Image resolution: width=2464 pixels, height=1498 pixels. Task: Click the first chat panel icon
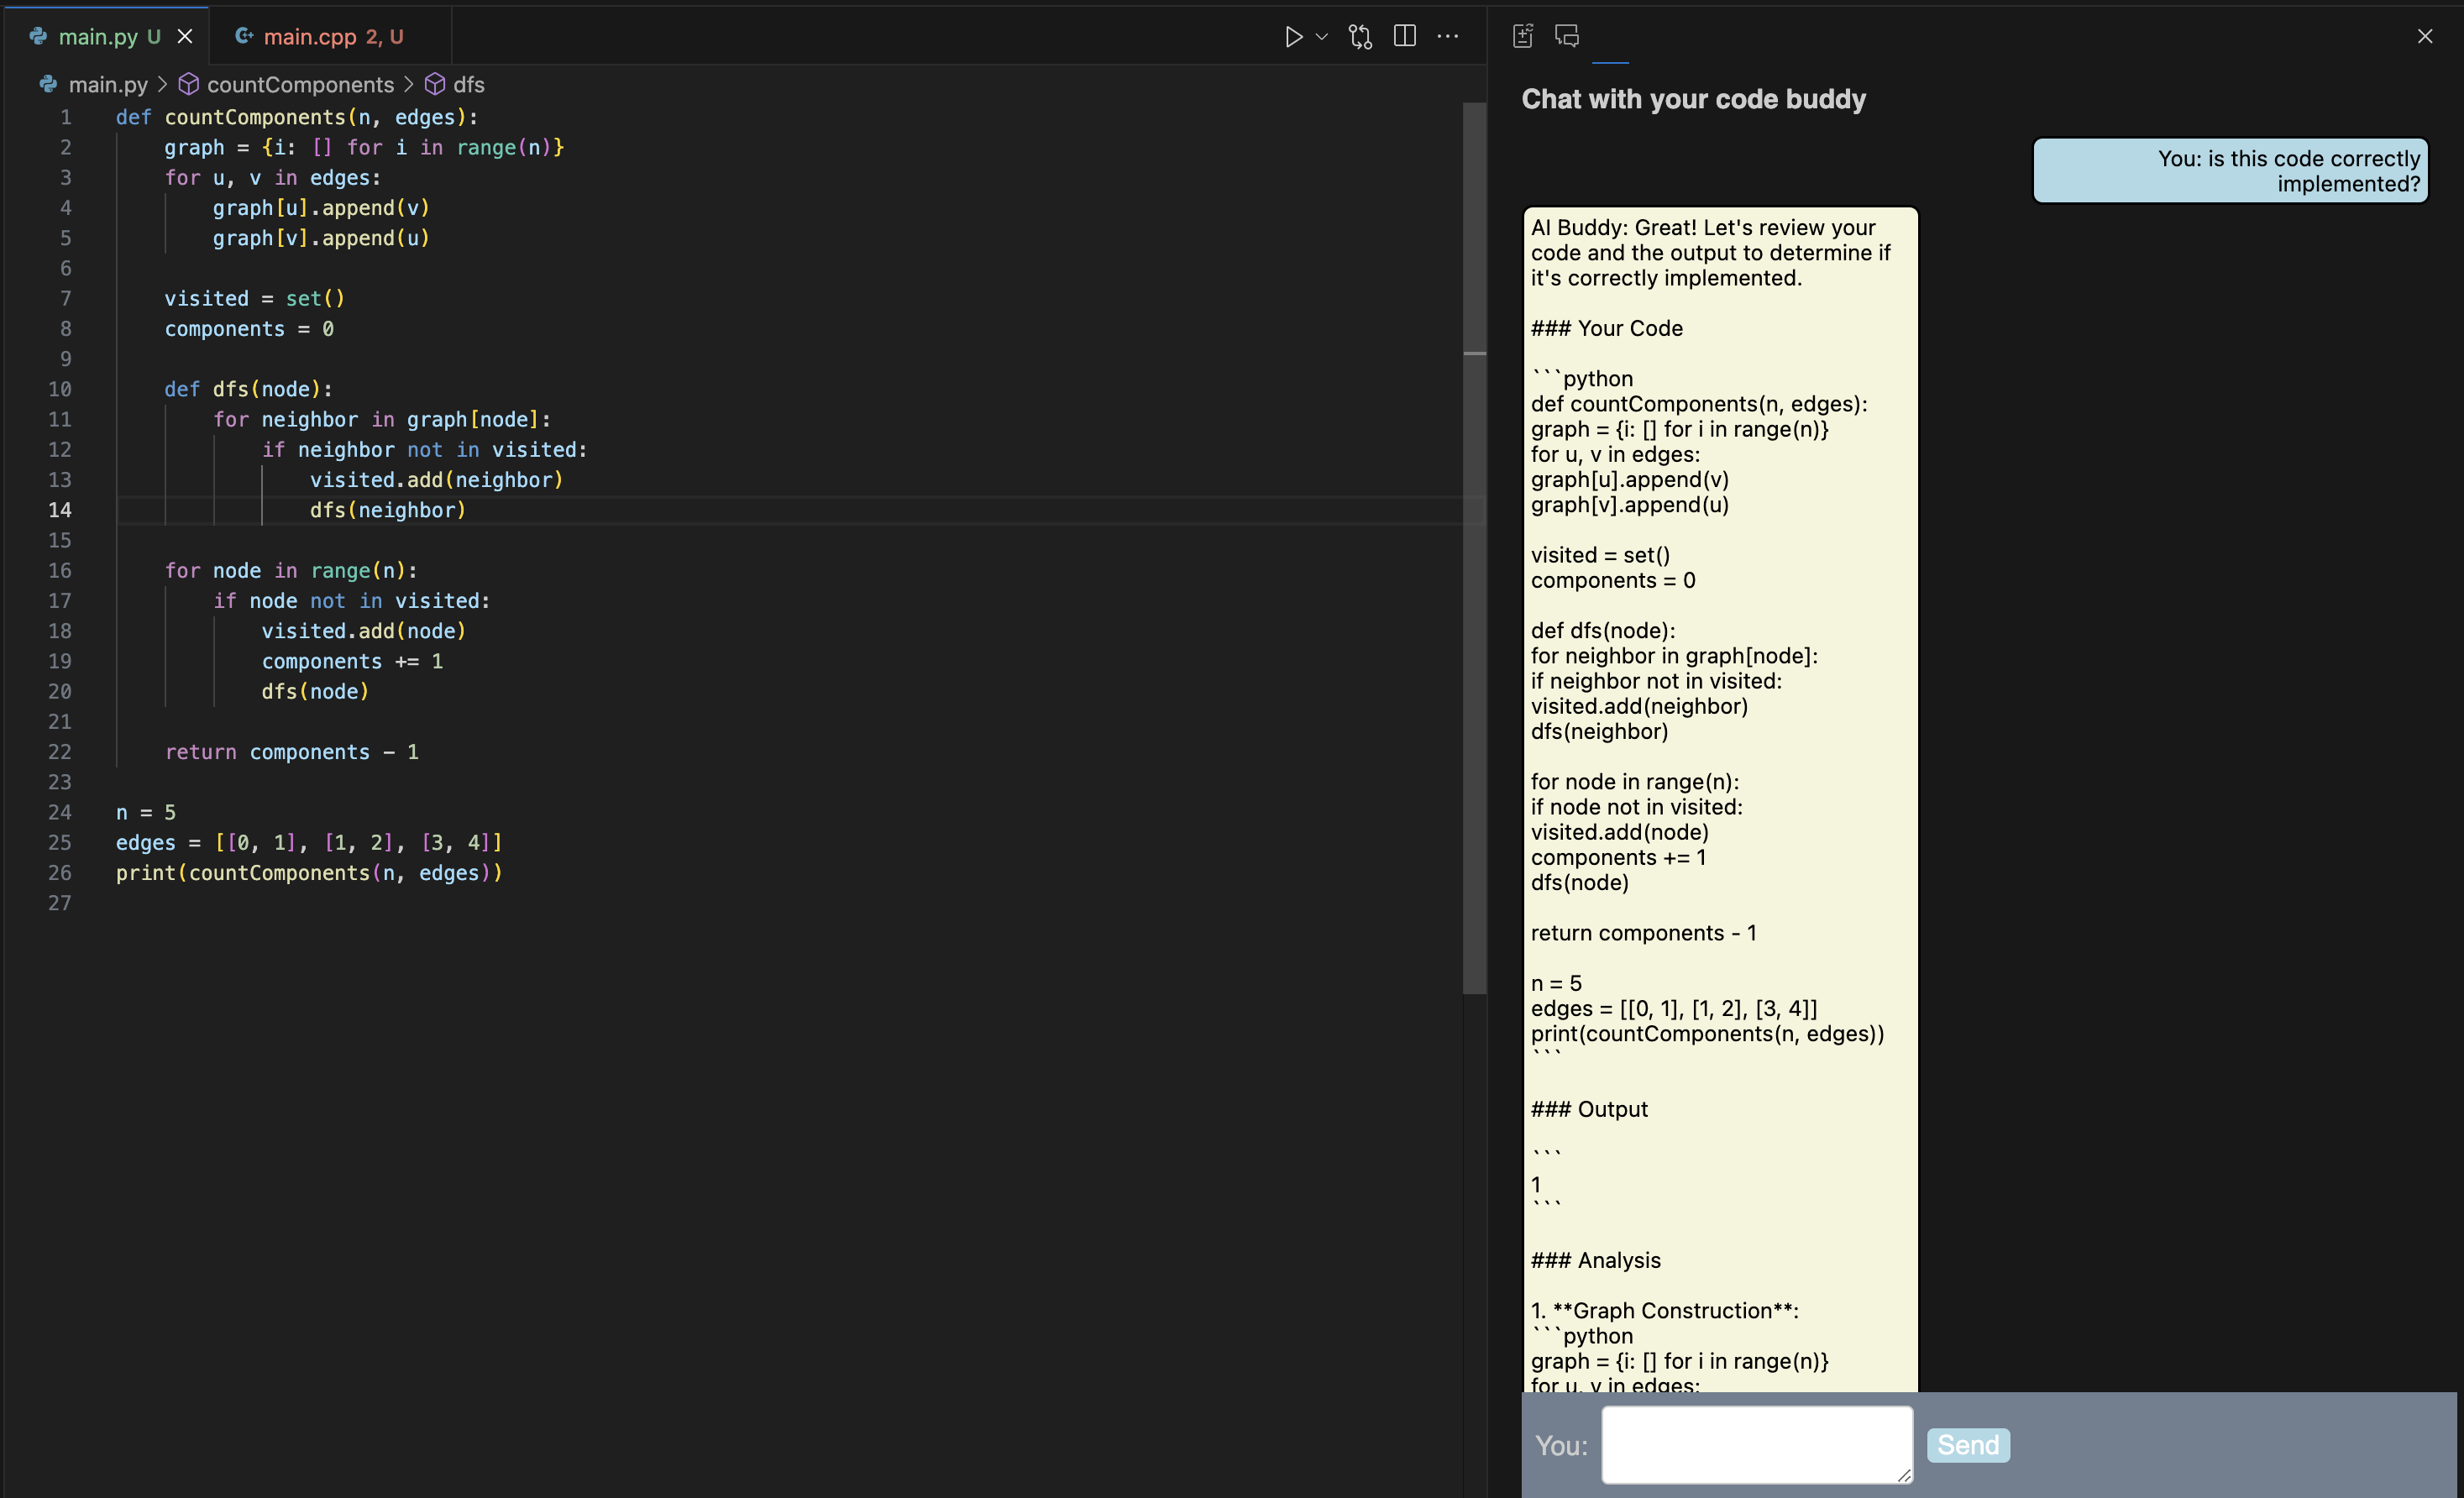(x=1522, y=37)
